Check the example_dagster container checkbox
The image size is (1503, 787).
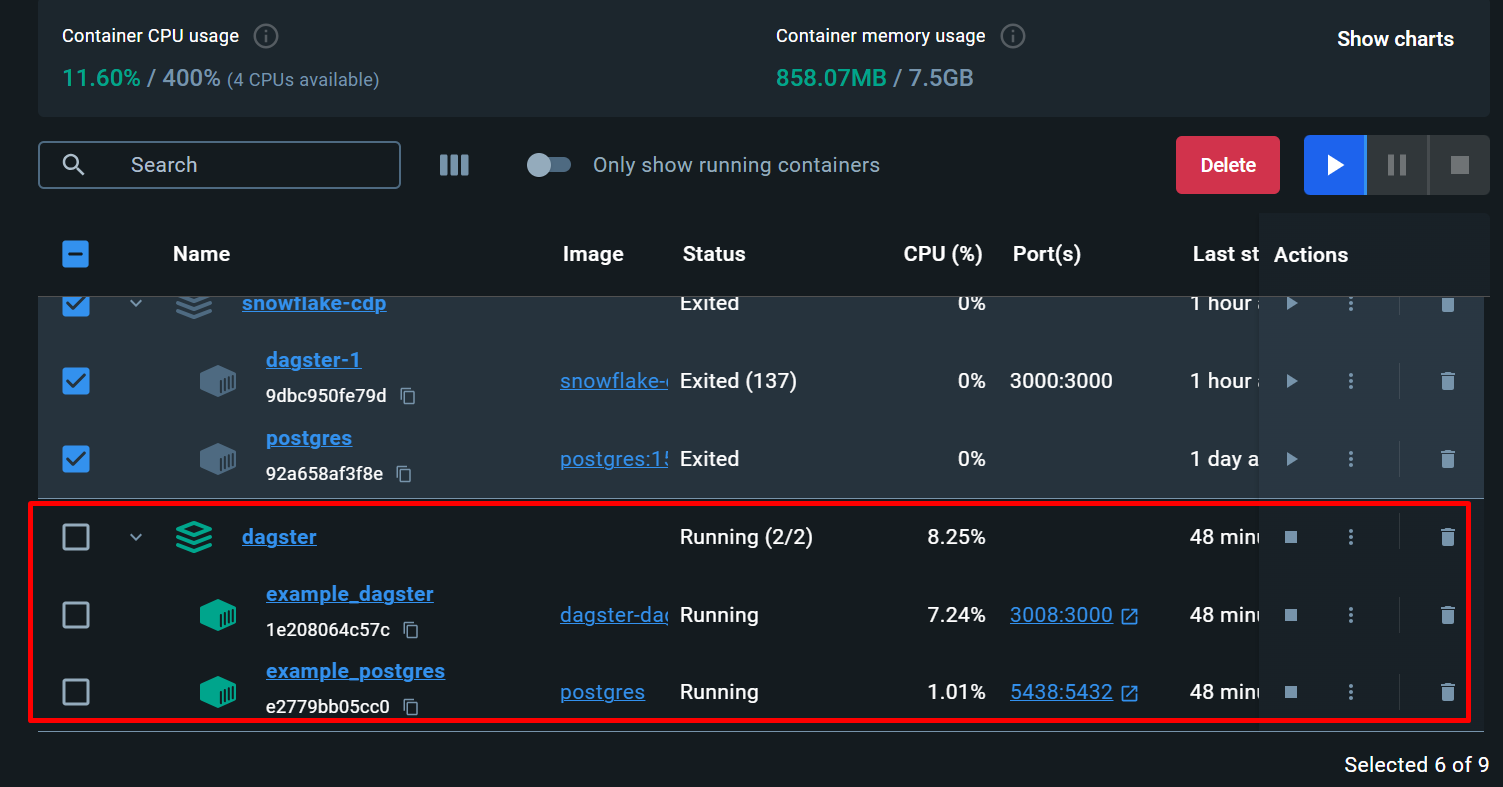click(76, 615)
